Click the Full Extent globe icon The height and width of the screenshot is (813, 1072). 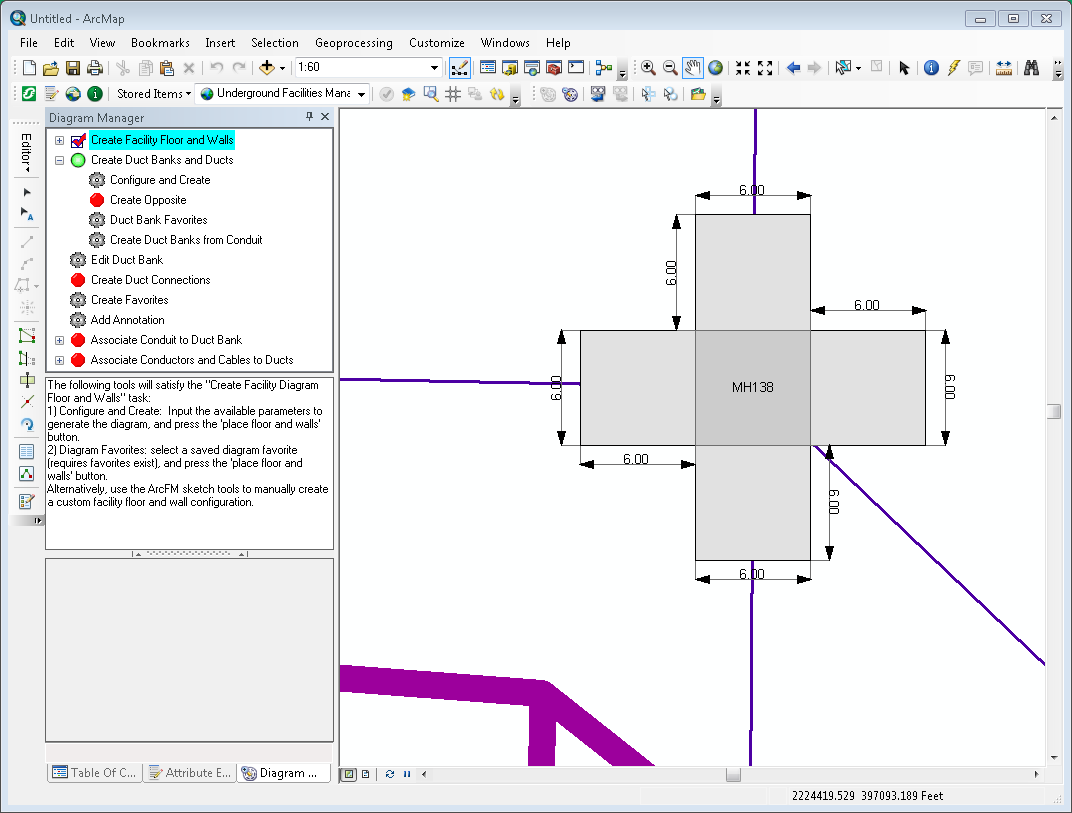715,68
